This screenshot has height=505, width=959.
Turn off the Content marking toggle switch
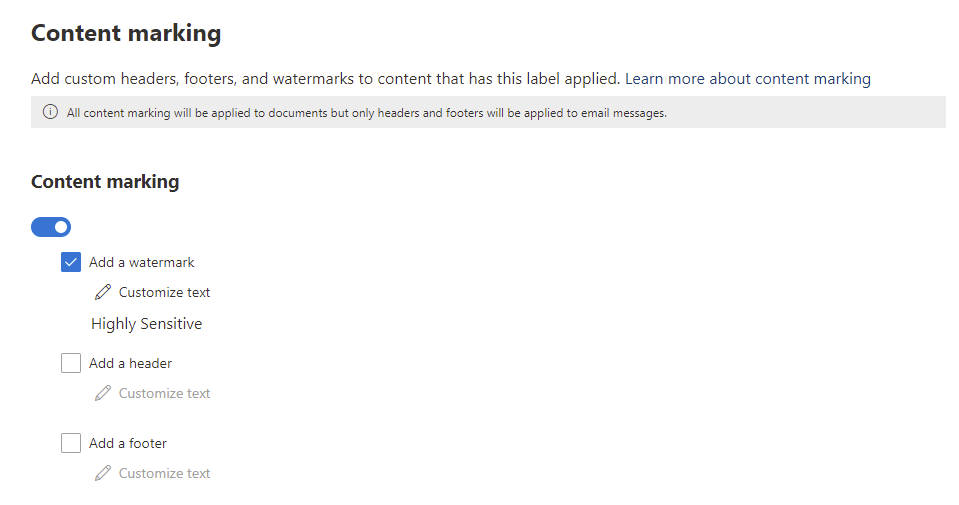51,227
